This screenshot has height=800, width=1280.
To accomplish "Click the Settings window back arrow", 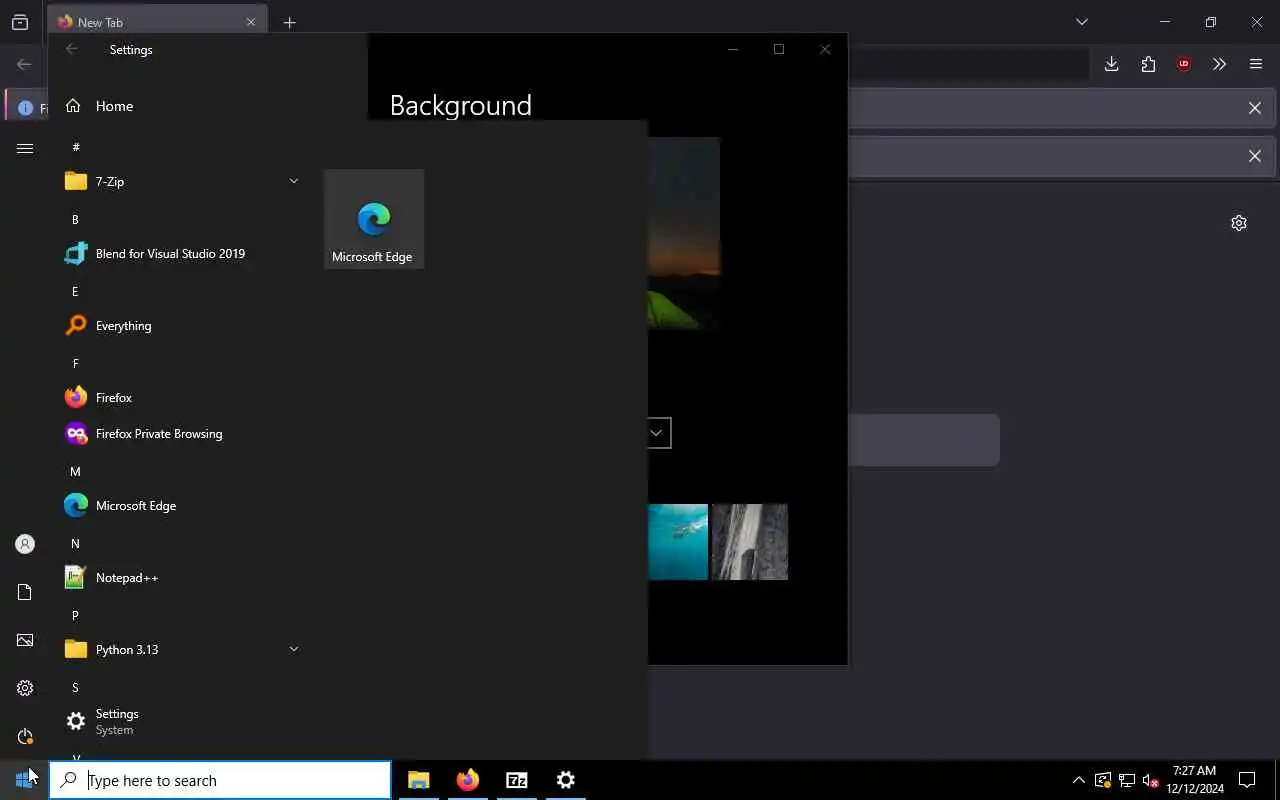I will [71, 49].
